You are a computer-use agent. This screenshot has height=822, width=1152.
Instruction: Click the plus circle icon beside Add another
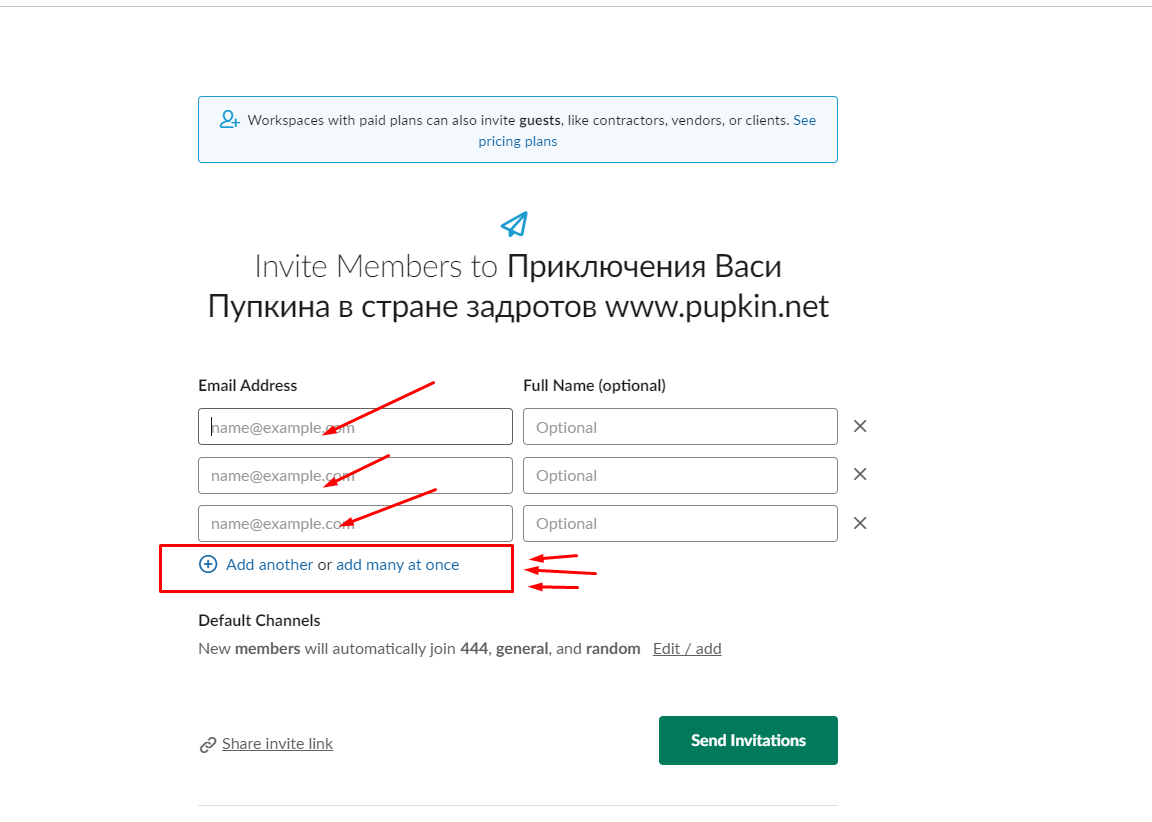(208, 564)
